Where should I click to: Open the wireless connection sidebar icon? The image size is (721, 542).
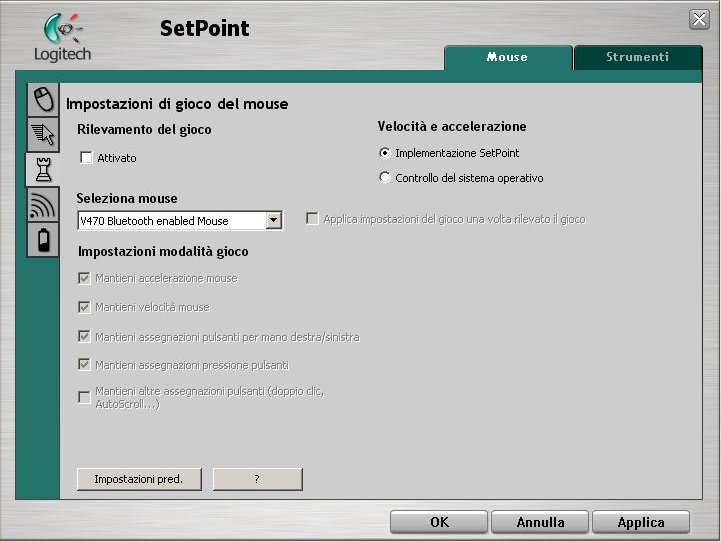click(44, 205)
